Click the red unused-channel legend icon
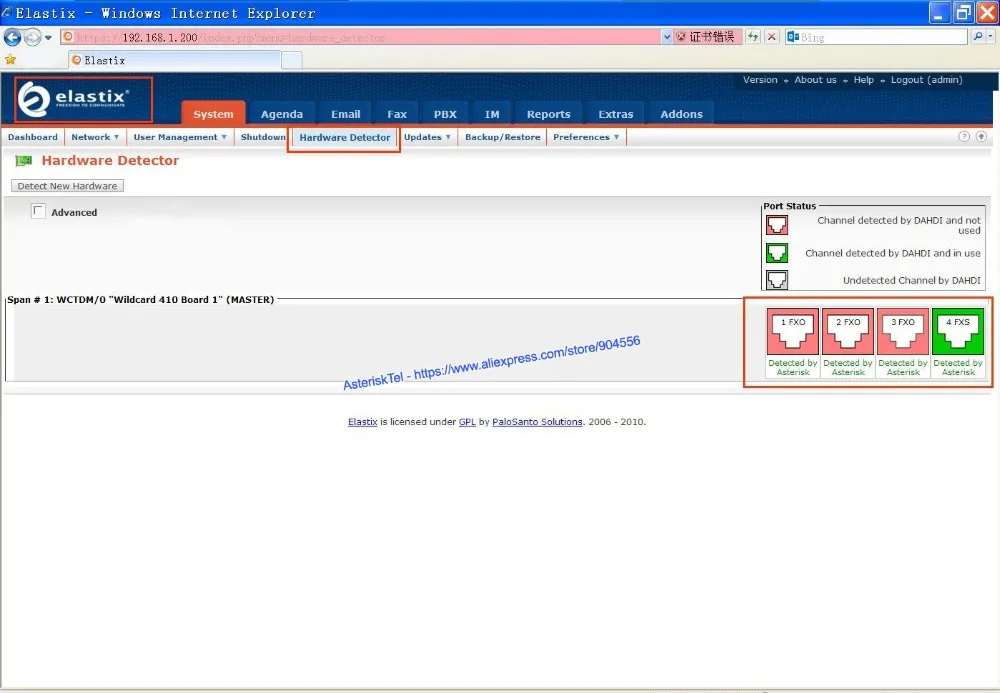The height and width of the screenshot is (693, 1000). (x=777, y=225)
